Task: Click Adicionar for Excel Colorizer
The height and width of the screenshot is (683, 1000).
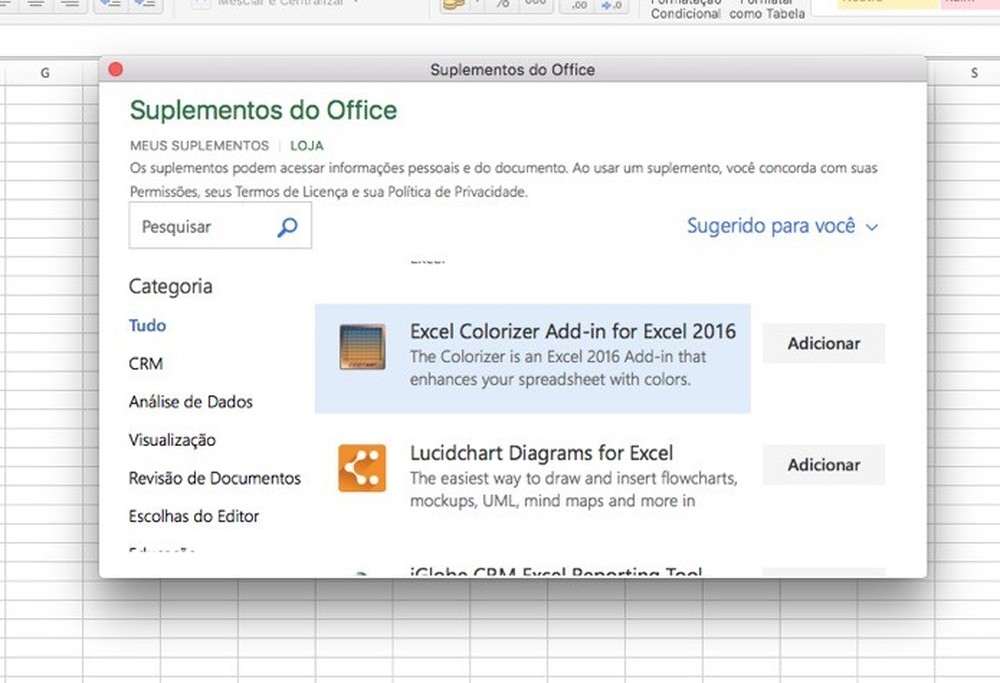Action: coord(823,343)
